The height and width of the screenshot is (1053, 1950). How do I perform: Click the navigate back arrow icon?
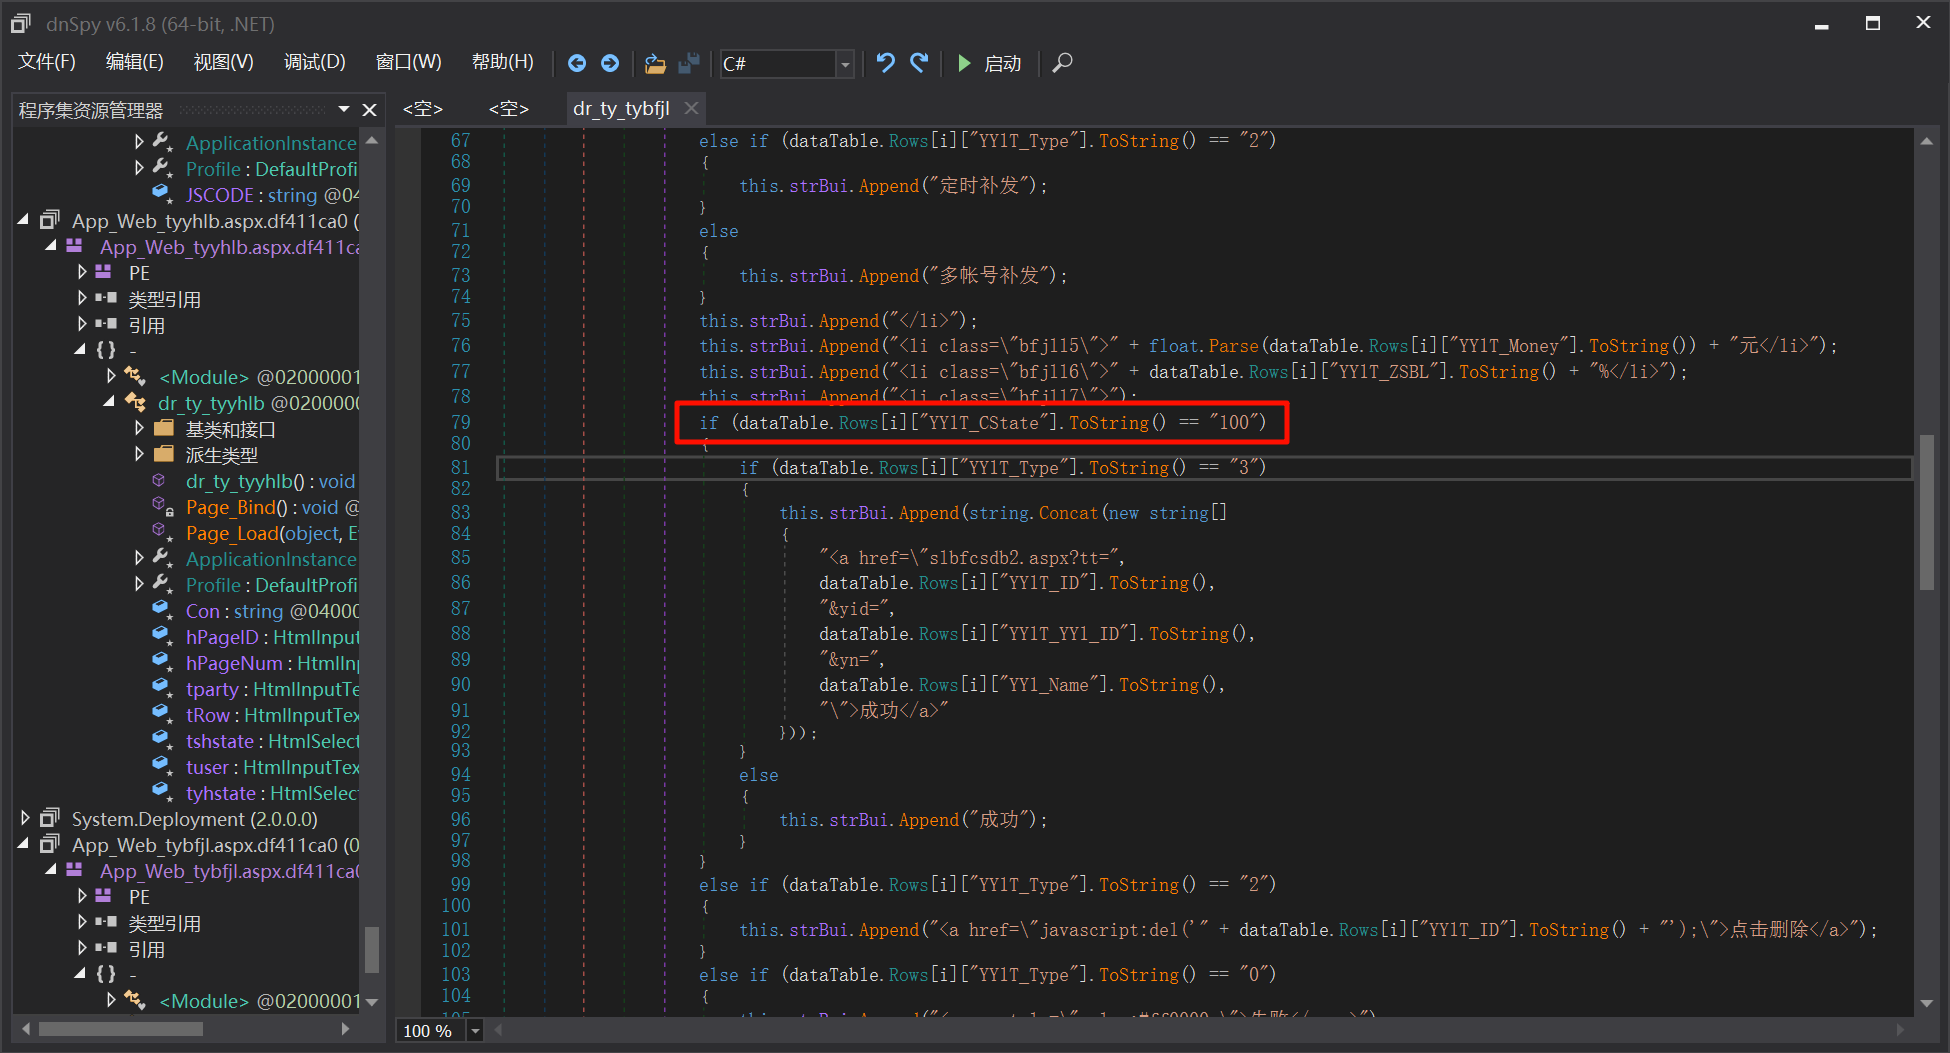(577, 63)
